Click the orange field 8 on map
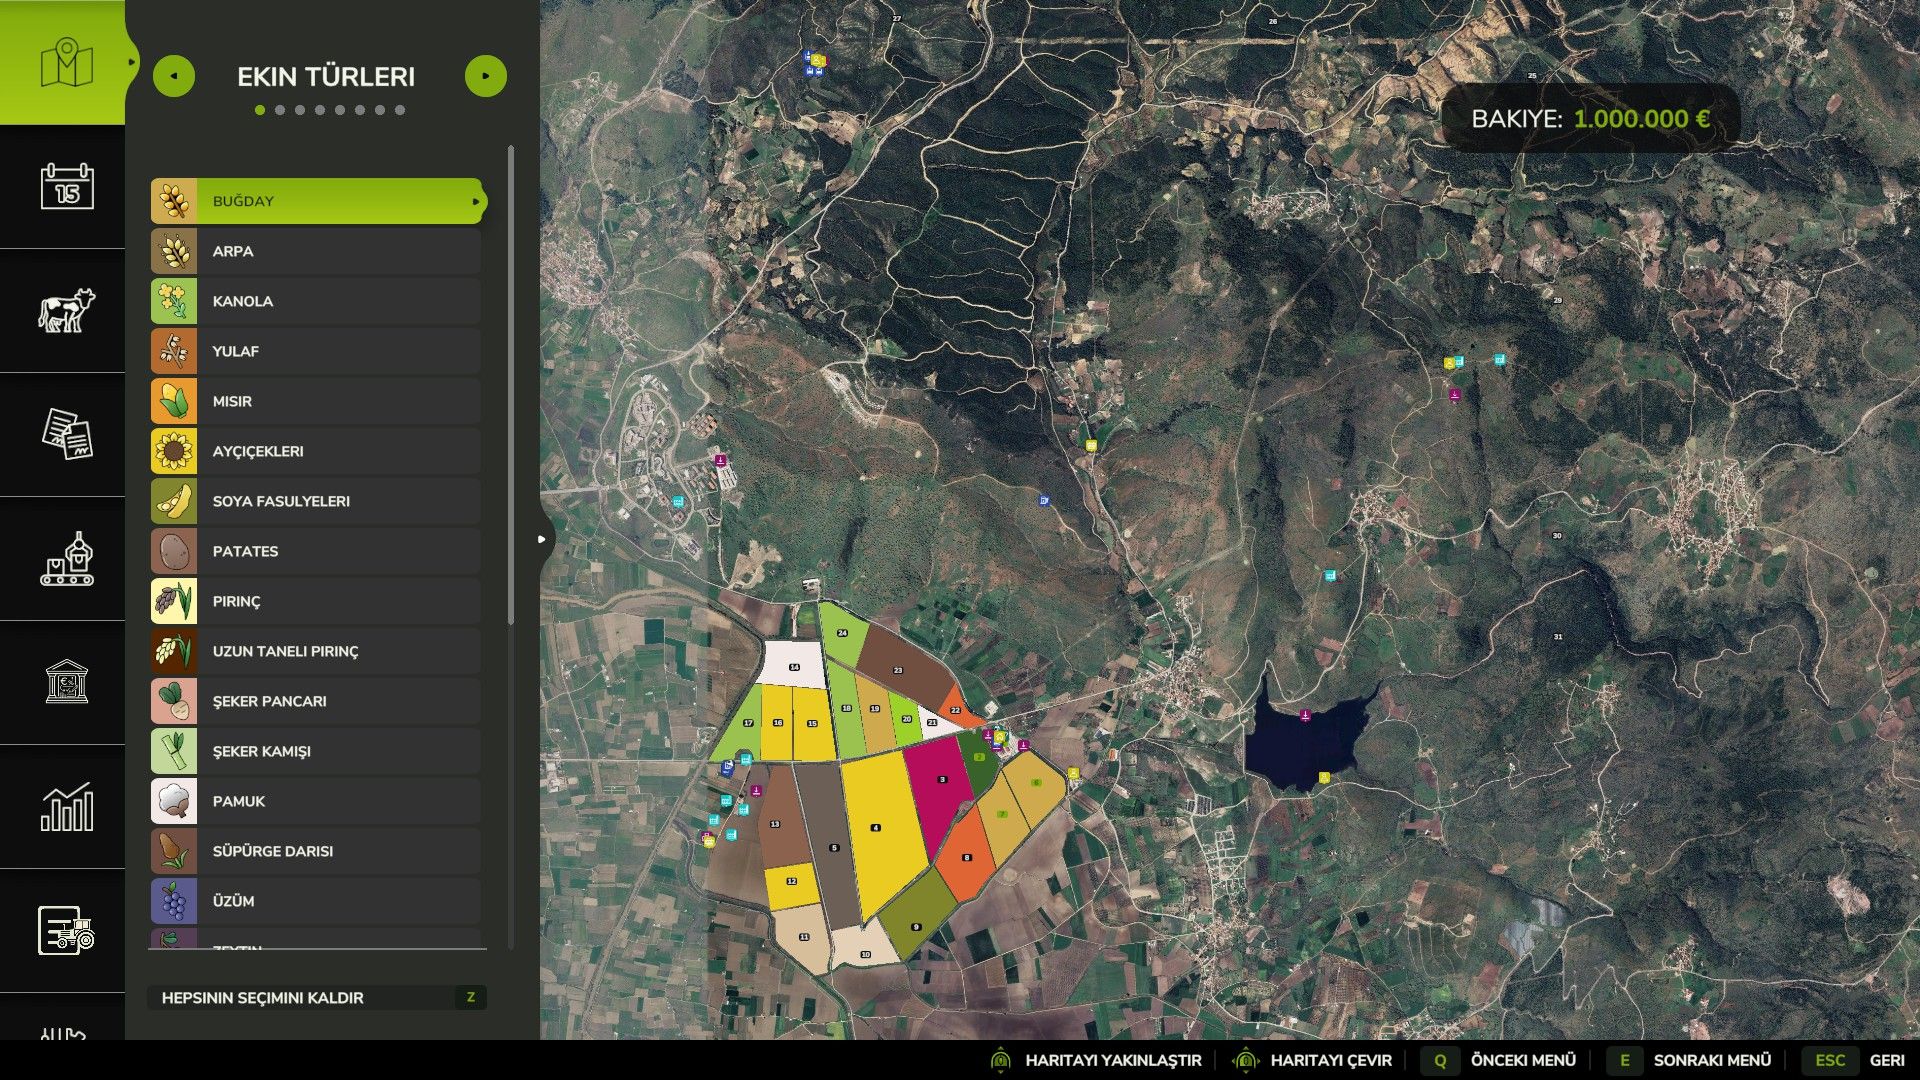1920x1080 pixels. pos(966,856)
